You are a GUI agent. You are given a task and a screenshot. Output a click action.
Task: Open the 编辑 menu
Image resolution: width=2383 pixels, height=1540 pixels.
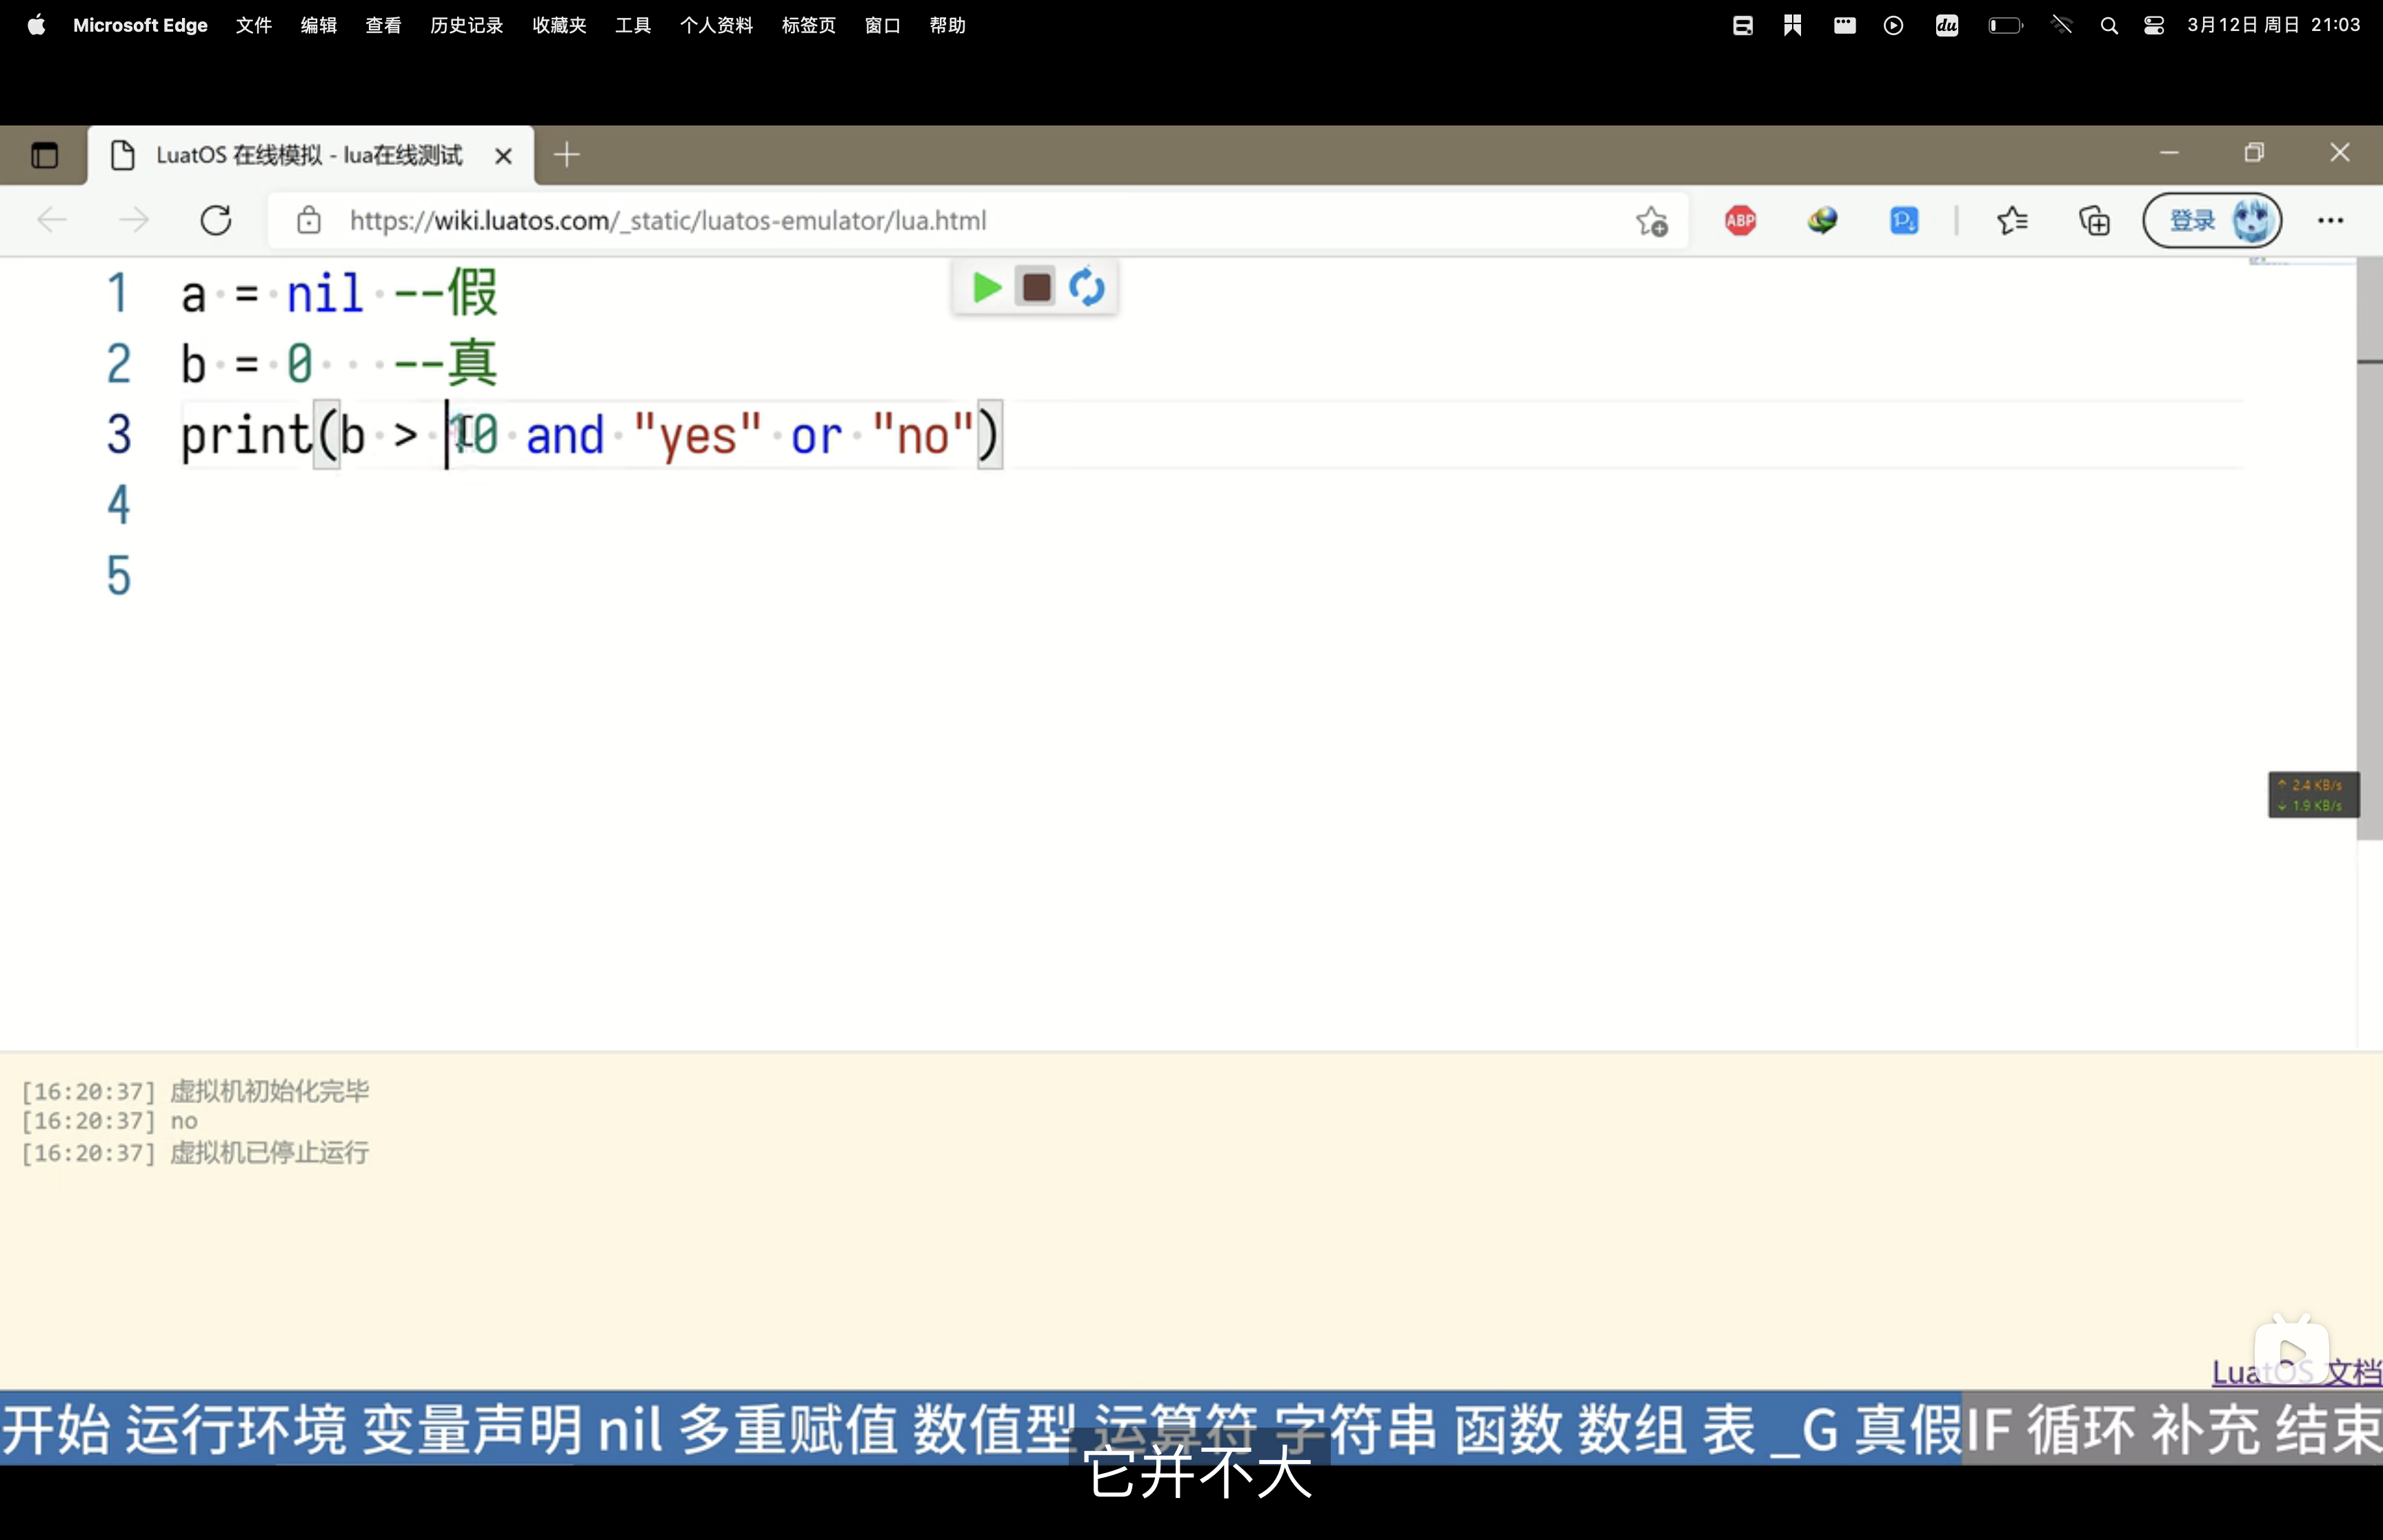(x=319, y=25)
